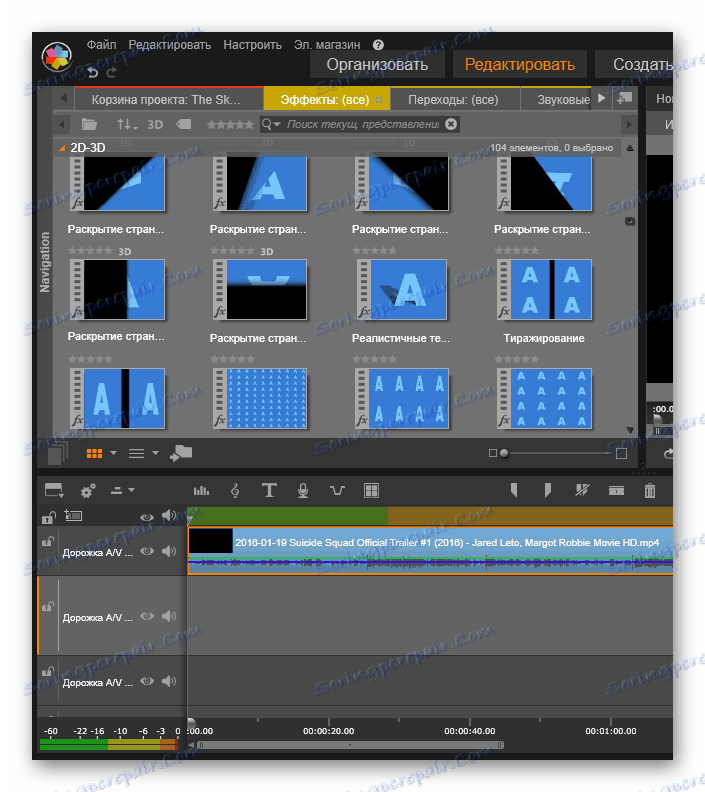Select the Реалистичные те... effect thumbnail
The image size is (705, 792).
pyautogui.click(x=401, y=289)
